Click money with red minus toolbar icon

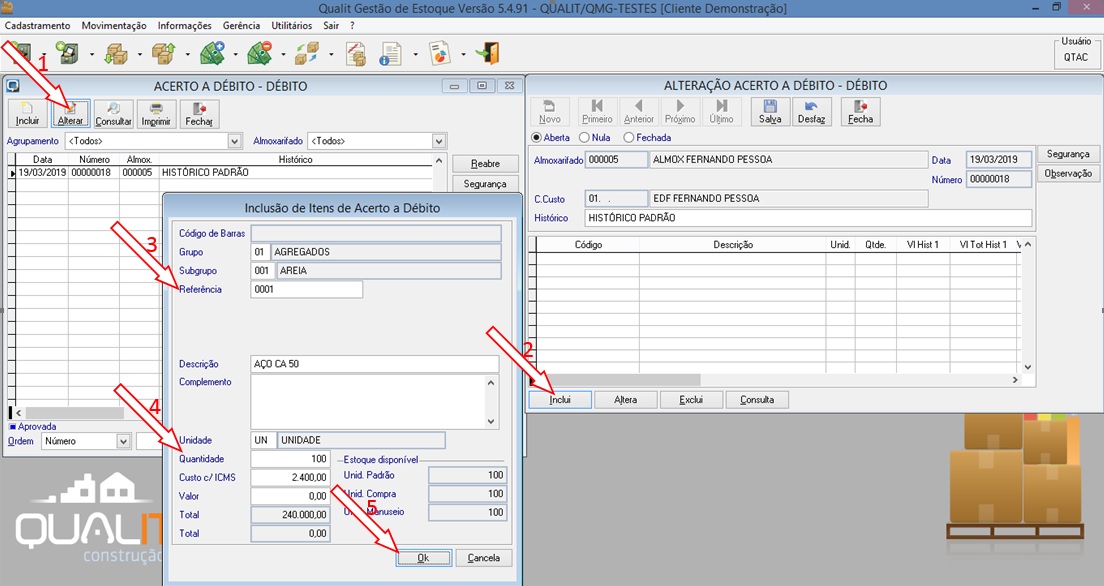pyautogui.click(x=260, y=54)
